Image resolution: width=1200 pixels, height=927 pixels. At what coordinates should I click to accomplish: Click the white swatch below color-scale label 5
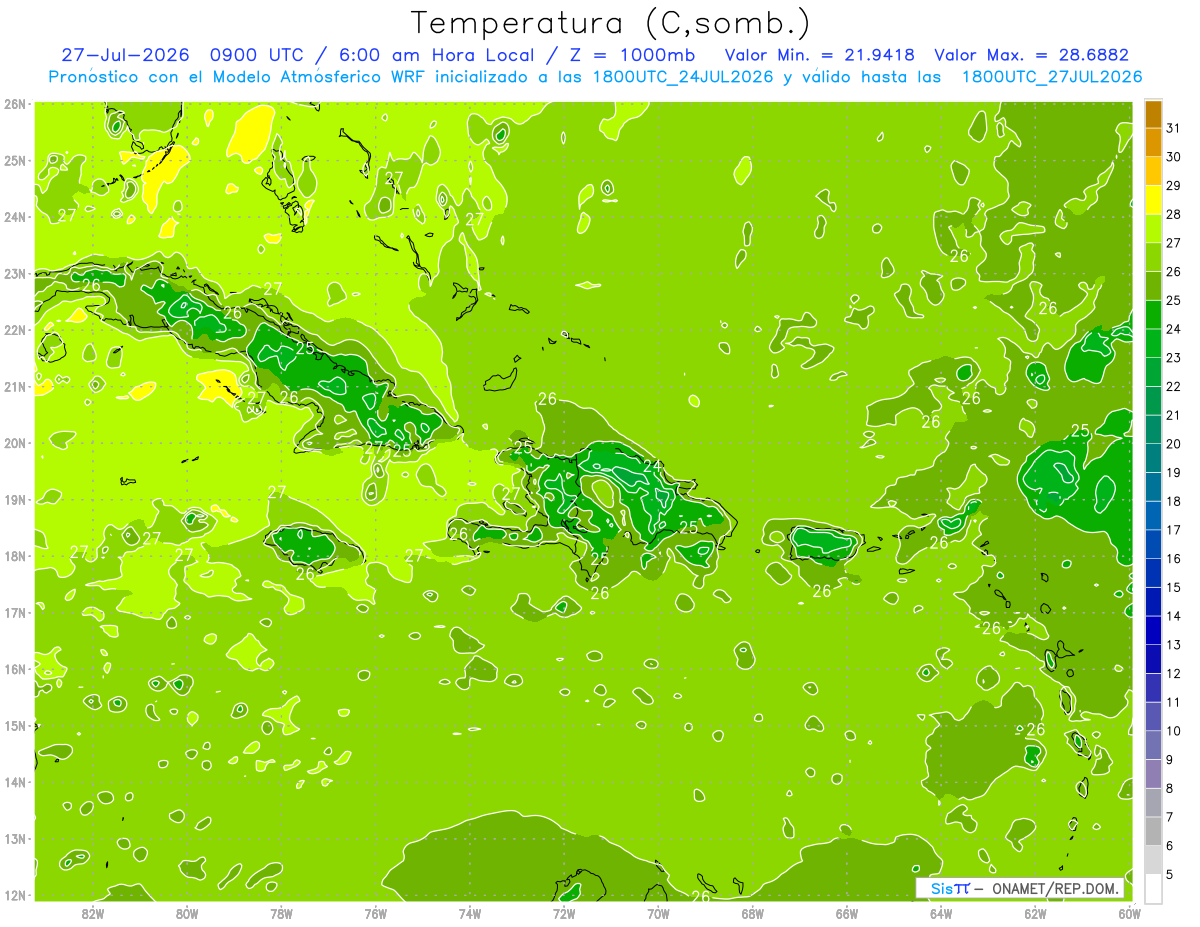pyautogui.click(x=1153, y=888)
